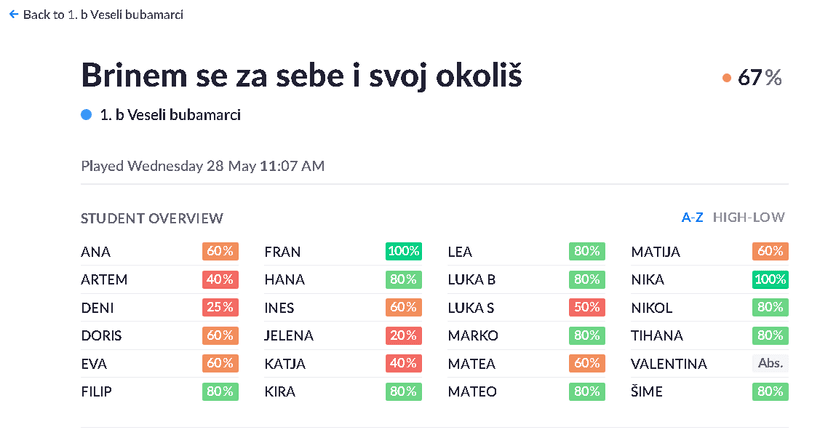Image resolution: width=828 pixels, height=430 pixels.
Task: Select student MATEA
Action: (x=471, y=364)
